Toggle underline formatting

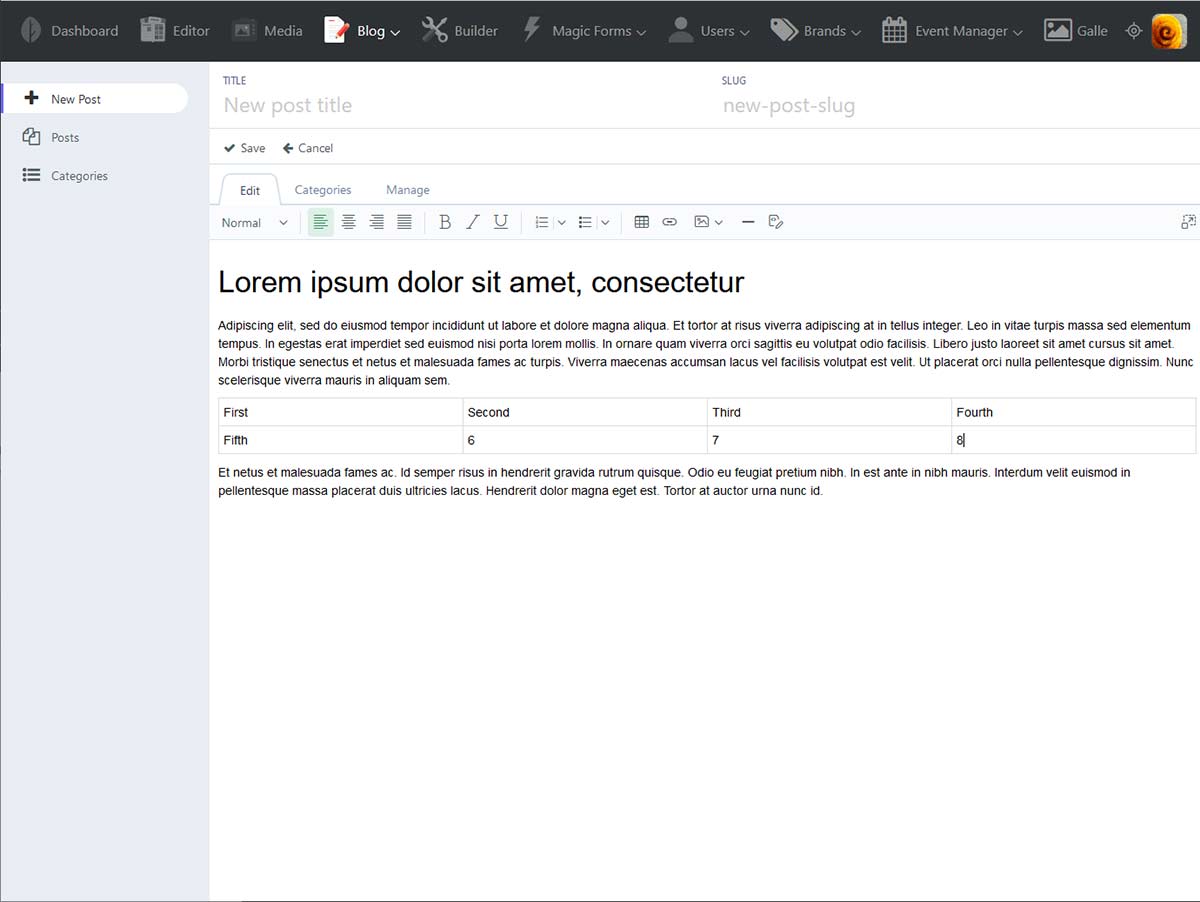click(501, 222)
